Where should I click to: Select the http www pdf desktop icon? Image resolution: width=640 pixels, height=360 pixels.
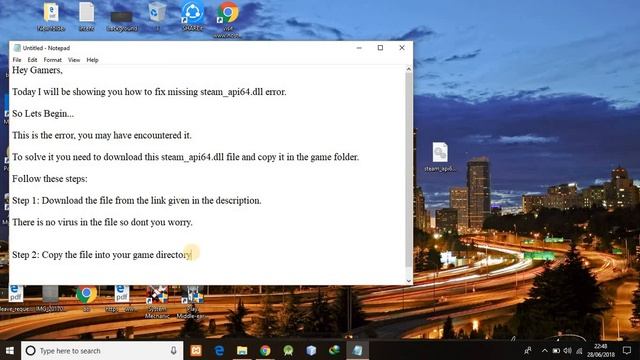121,299
